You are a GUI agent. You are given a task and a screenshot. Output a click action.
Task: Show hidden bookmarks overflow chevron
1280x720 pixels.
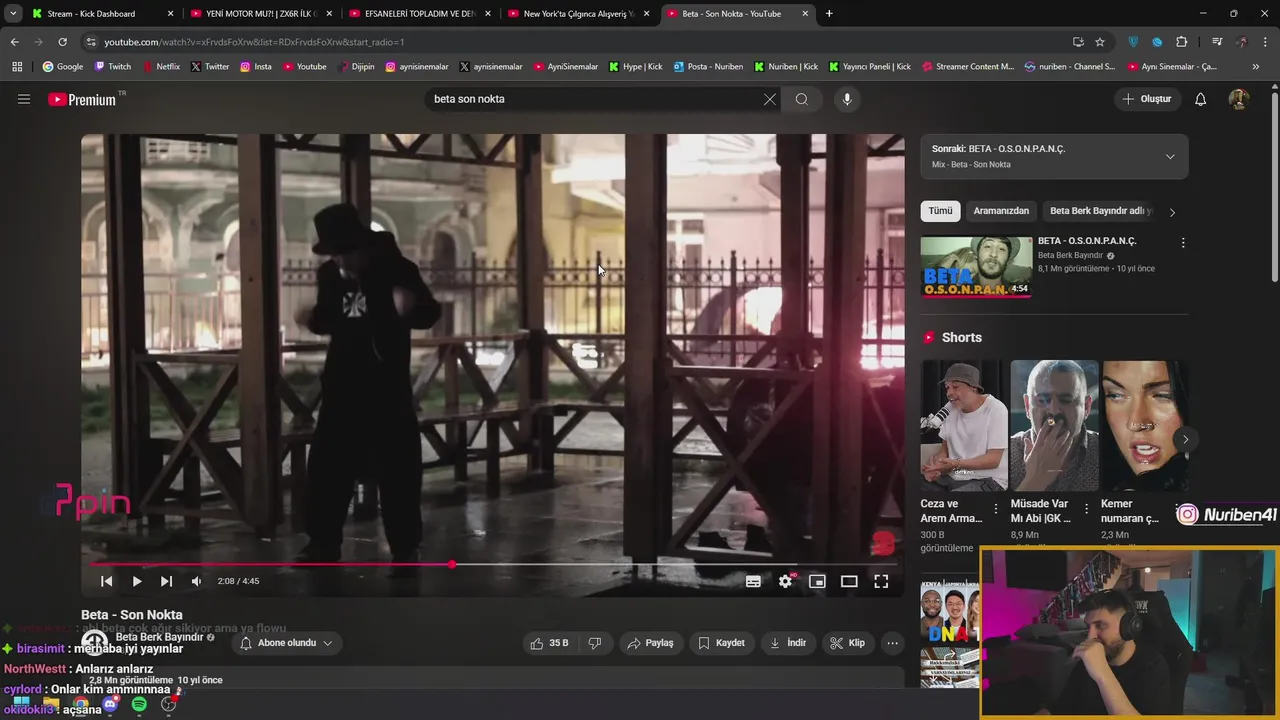tap(1257, 67)
